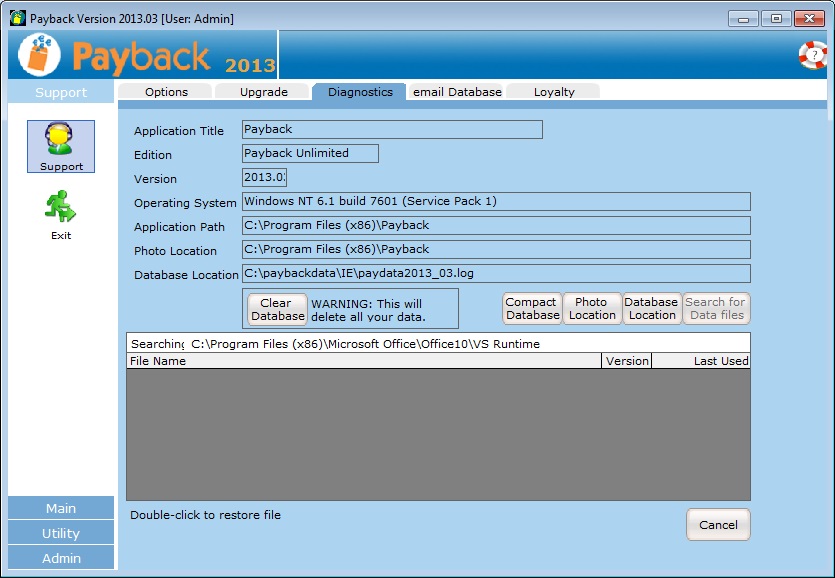
Task: Sort by the Last Used column header
Action: point(700,361)
